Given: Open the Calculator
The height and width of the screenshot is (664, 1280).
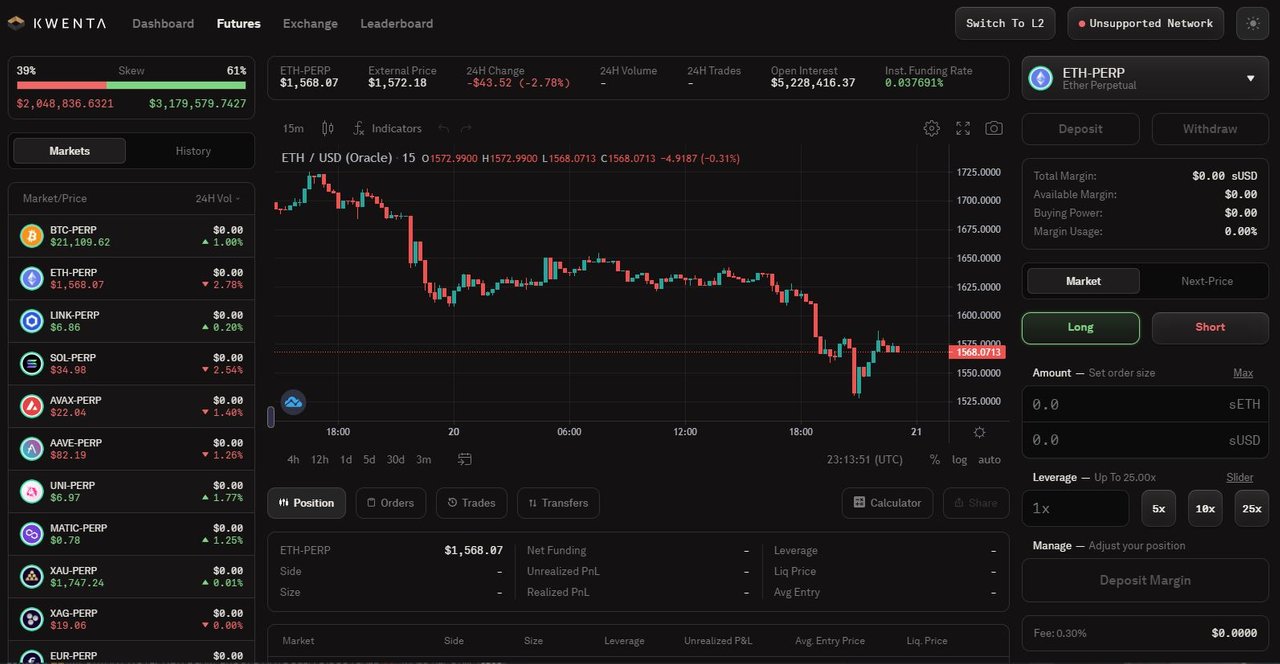Looking at the screenshot, I should click(888, 503).
